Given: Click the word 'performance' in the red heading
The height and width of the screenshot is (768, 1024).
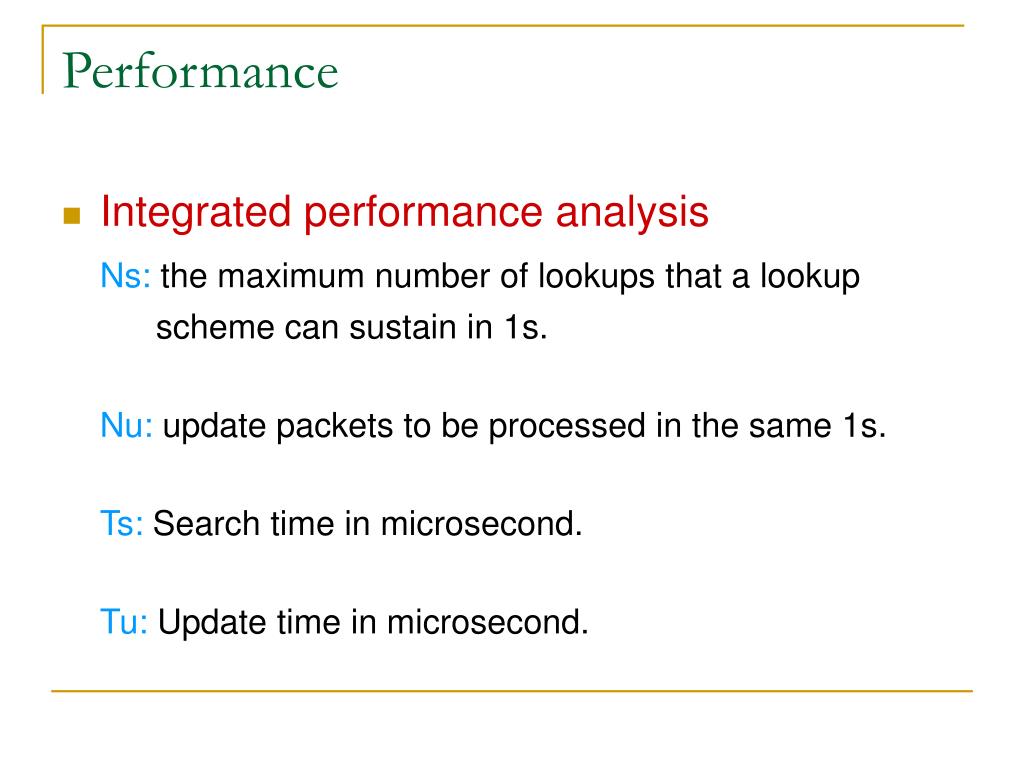Looking at the screenshot, I should (x=423, y=213).
